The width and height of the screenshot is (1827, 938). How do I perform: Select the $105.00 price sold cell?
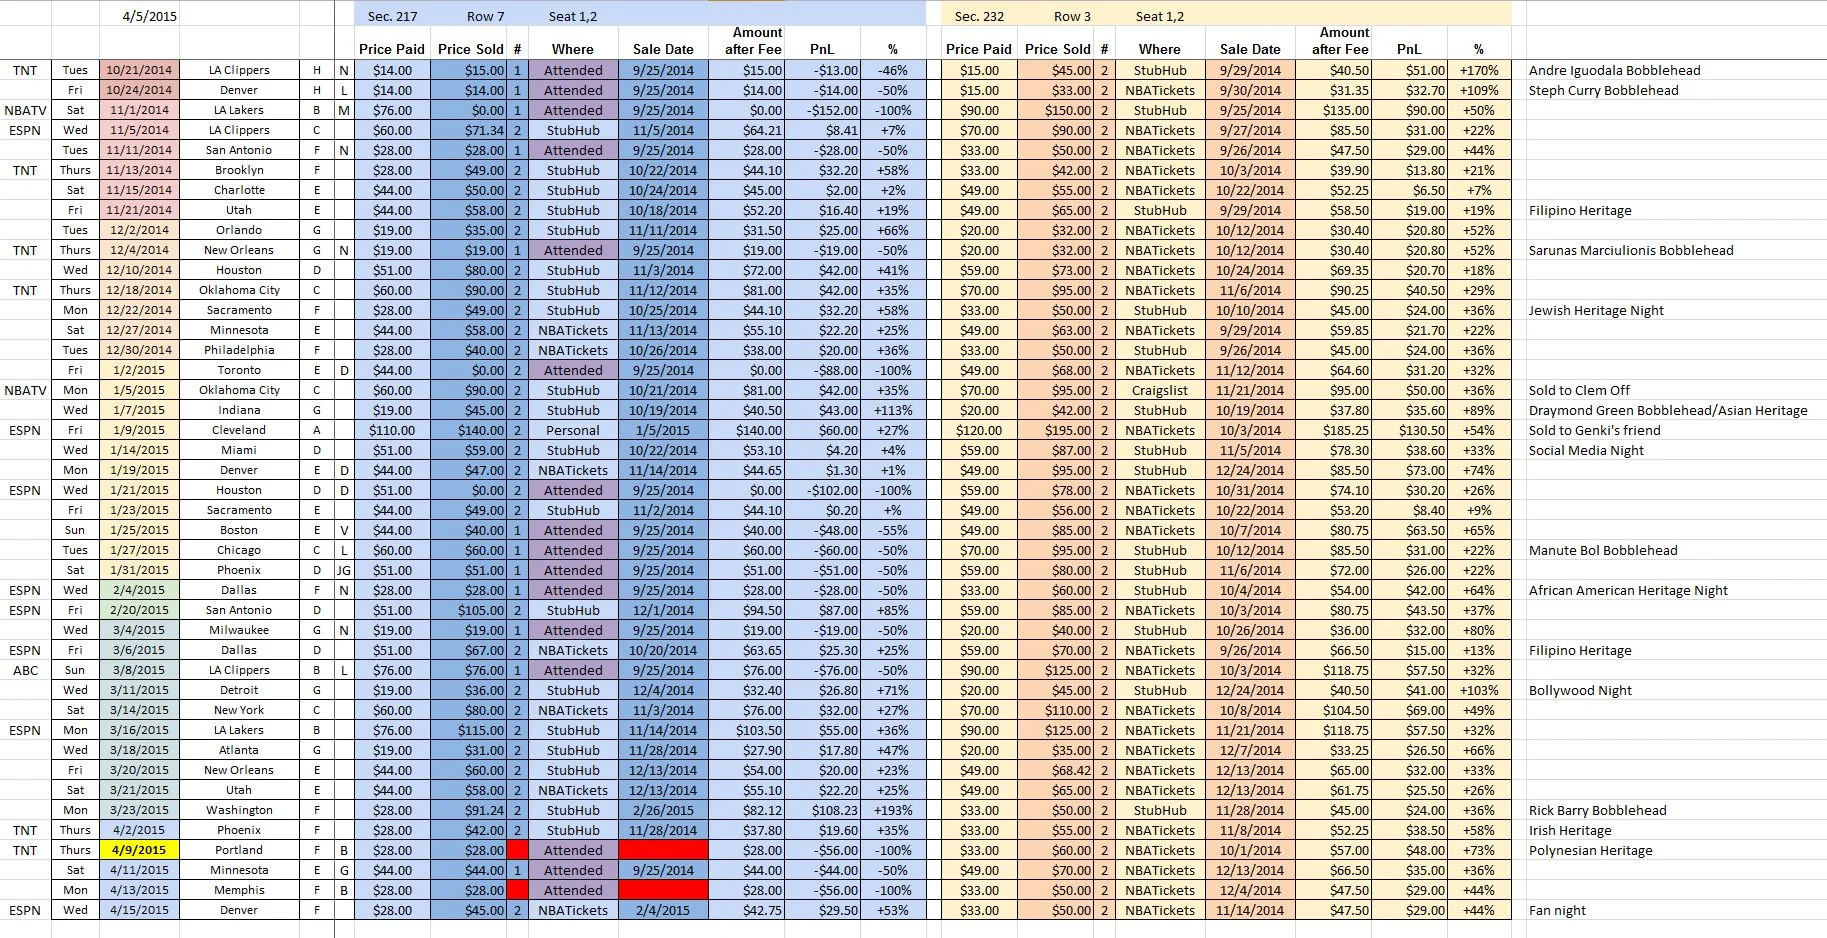469,610
